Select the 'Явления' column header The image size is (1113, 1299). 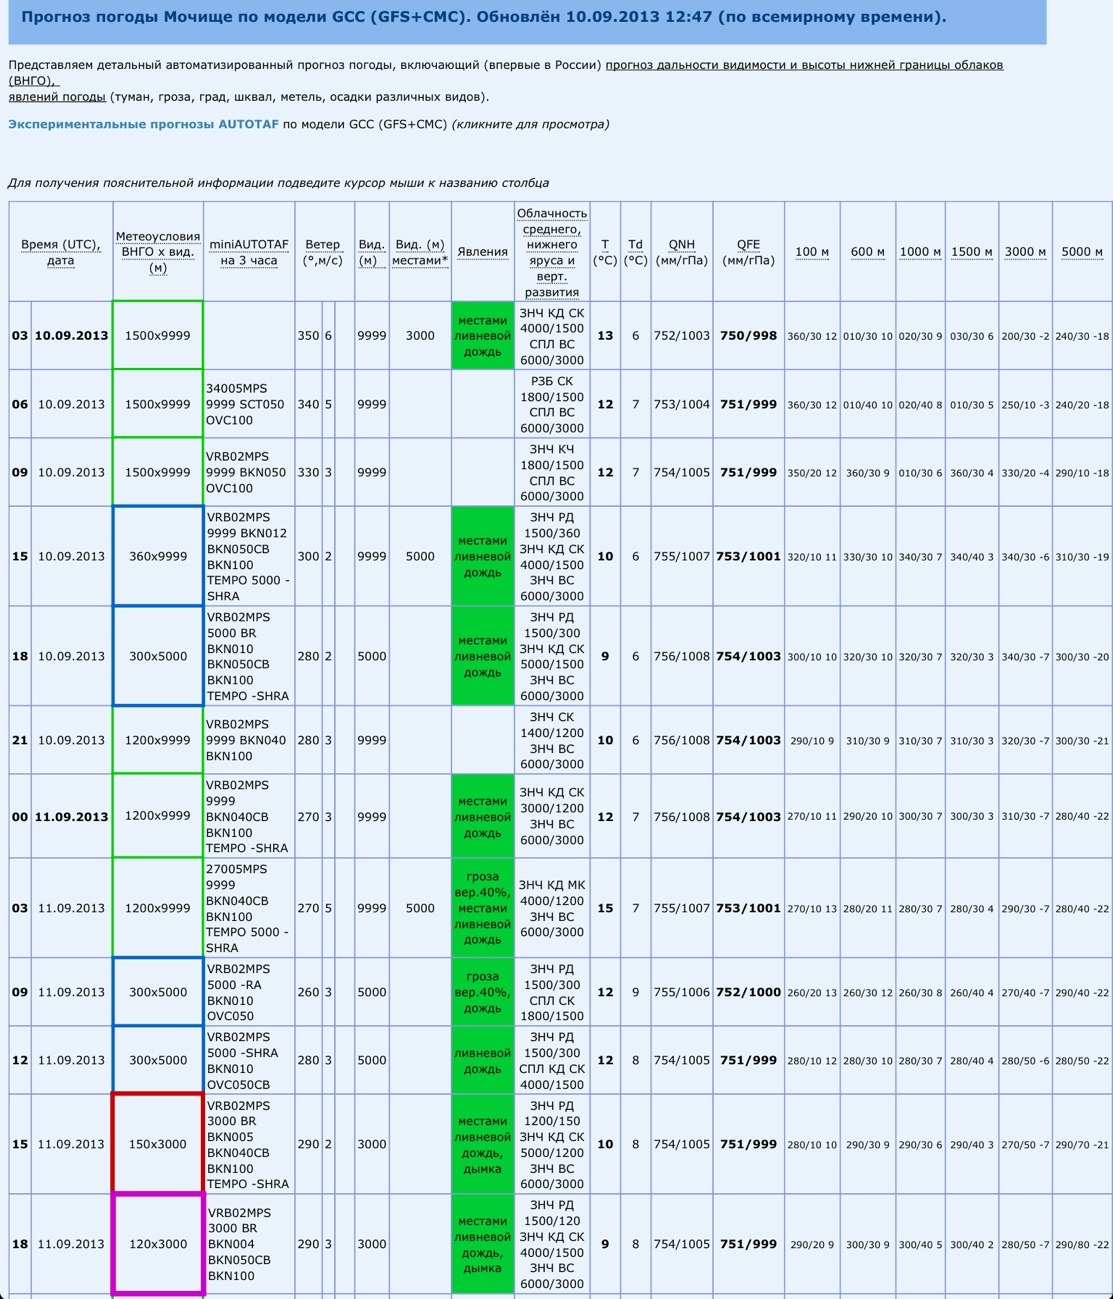[x=482, y=252]
